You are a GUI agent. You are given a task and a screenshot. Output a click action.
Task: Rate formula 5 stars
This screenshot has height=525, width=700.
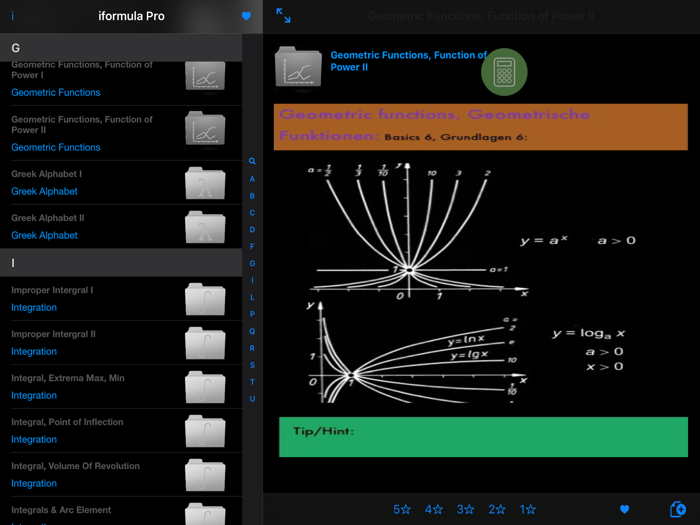point(402,509)
